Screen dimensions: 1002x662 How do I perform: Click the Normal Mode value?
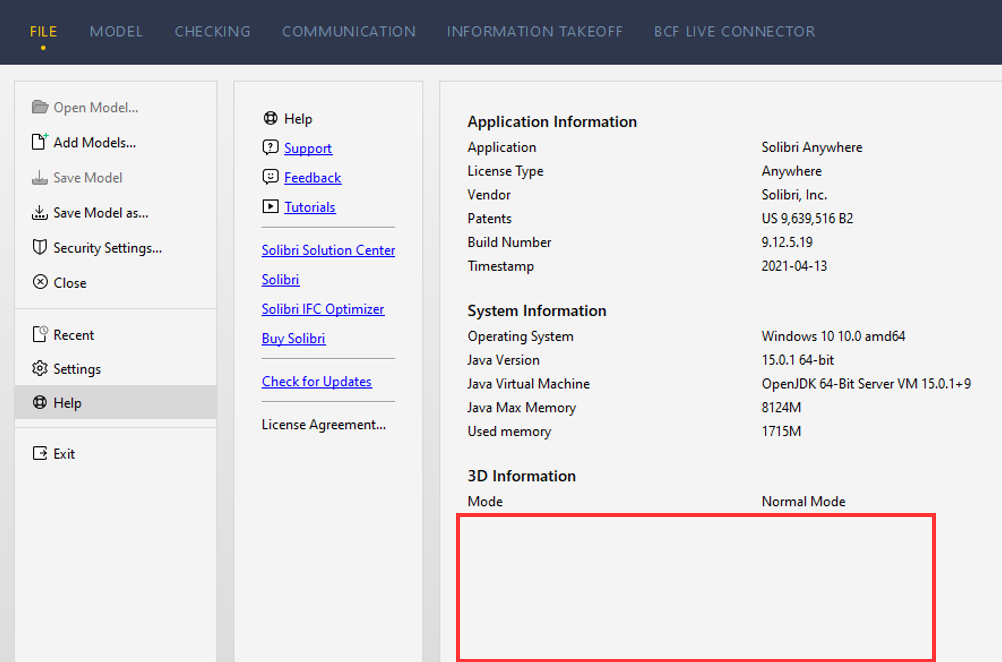click(803, 501)
